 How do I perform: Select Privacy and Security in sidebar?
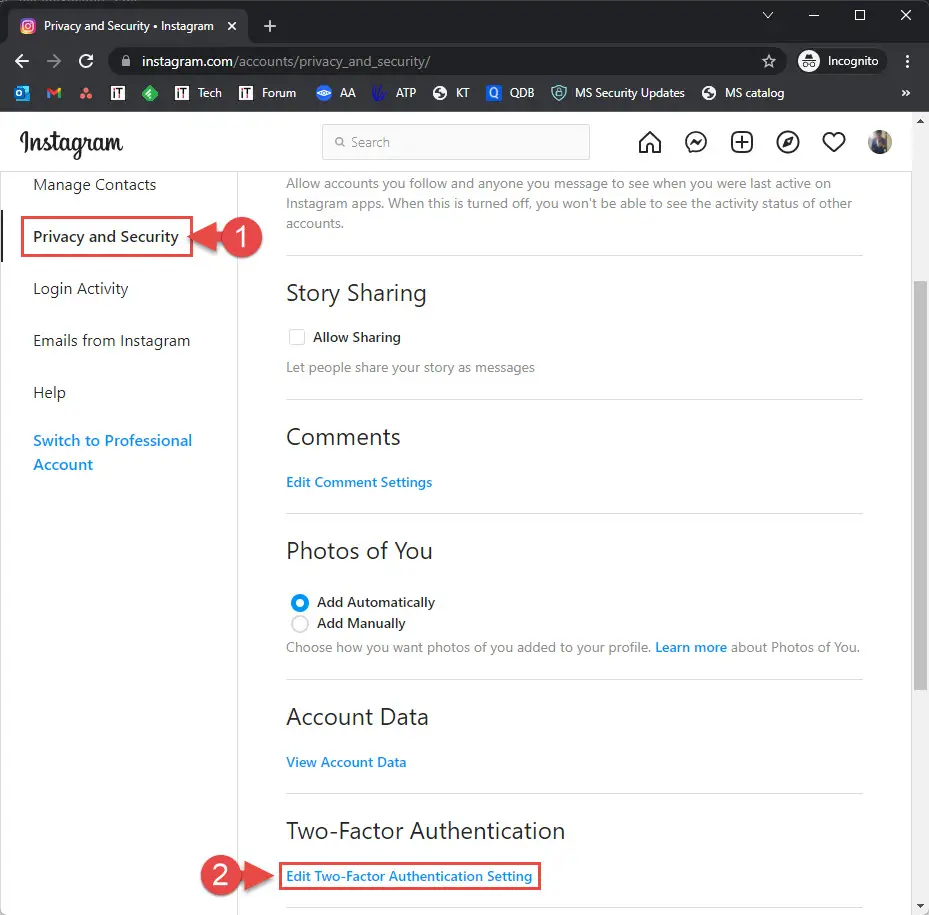[106, 236]
